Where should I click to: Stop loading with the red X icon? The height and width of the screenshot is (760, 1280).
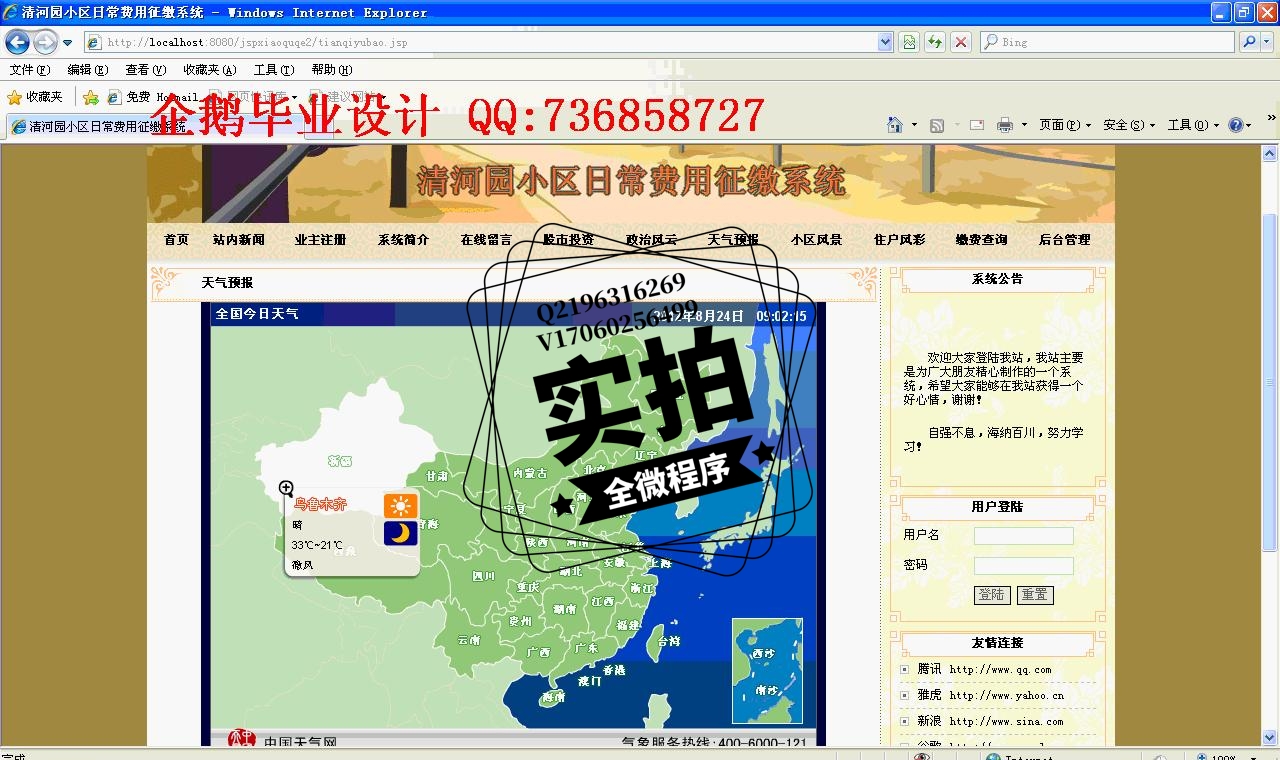960,42
